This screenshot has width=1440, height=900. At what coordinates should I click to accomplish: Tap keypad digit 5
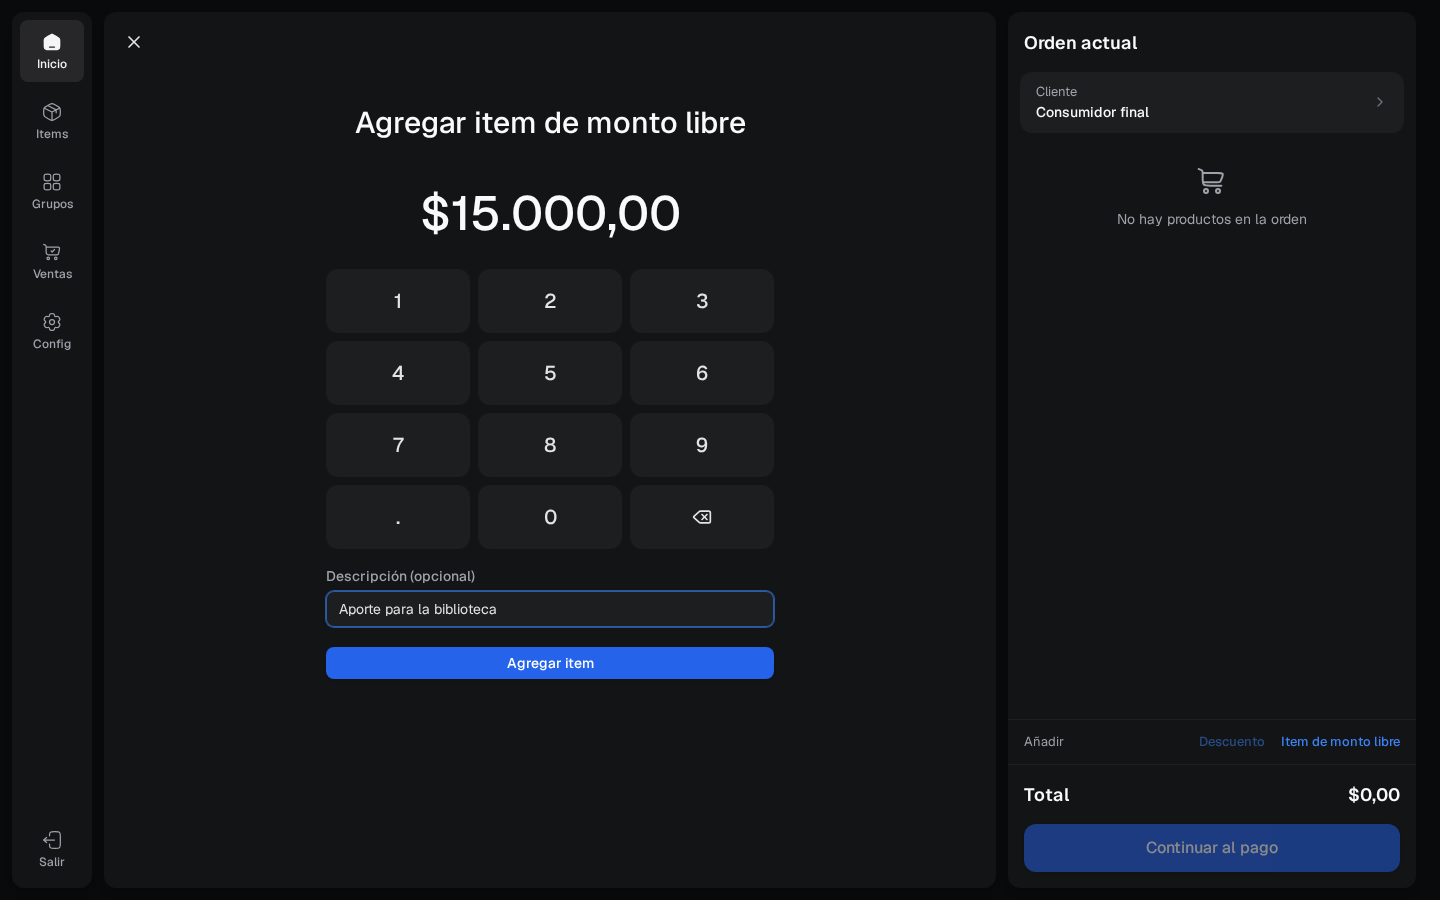click(550, 373)
